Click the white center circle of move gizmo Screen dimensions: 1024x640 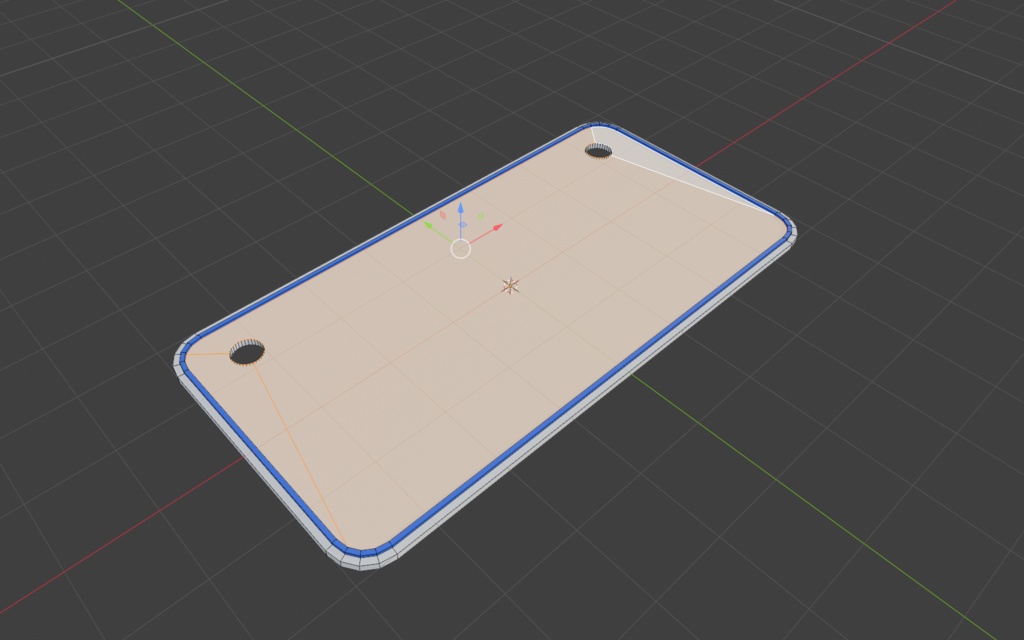(x=460, y=248)
